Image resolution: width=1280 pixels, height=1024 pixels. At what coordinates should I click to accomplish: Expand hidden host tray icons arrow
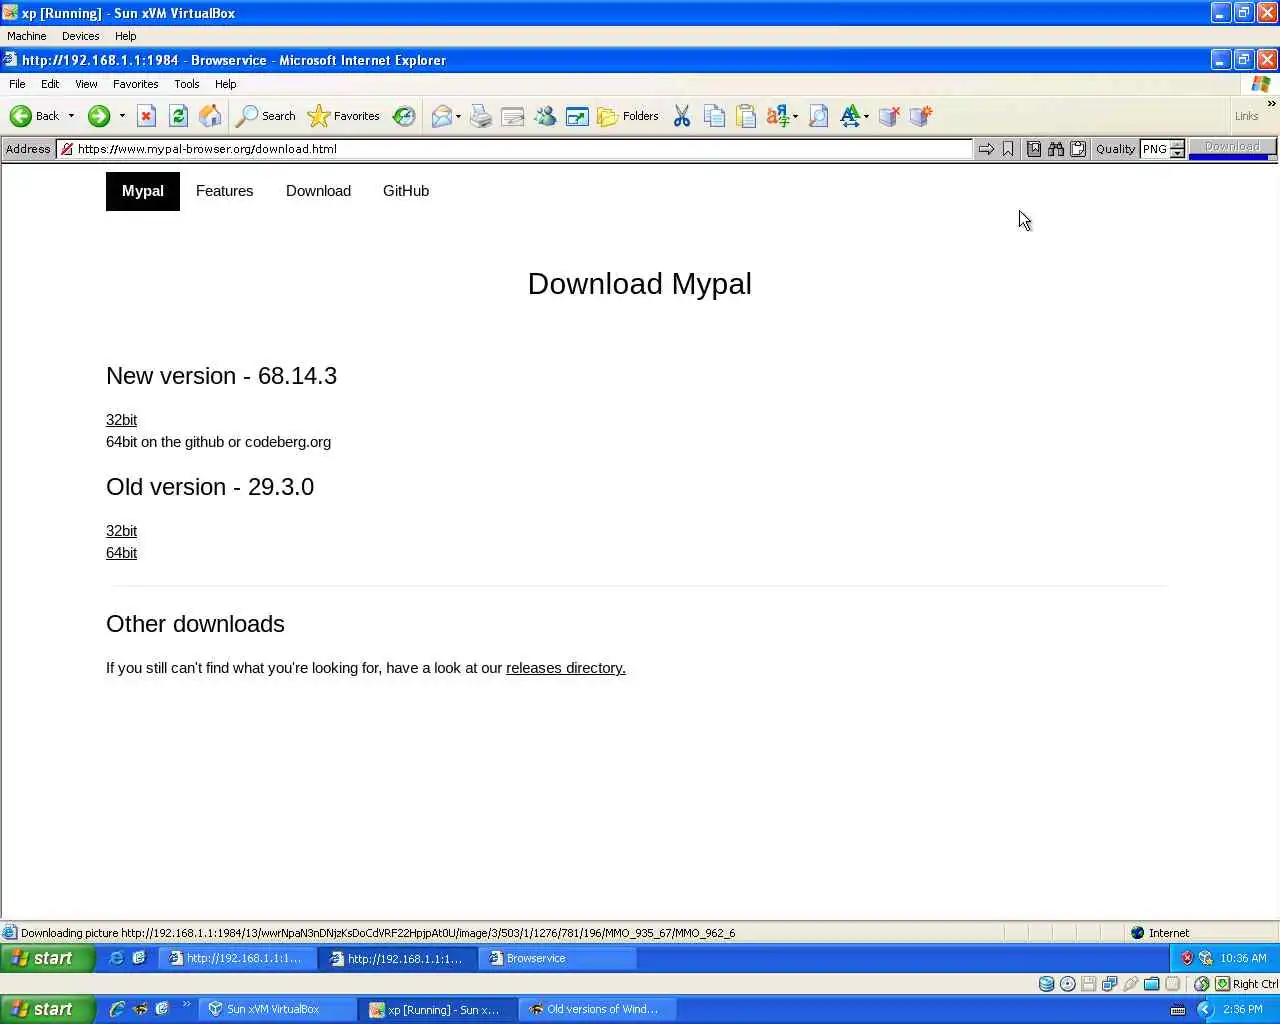click(x=1204, y=1010)
